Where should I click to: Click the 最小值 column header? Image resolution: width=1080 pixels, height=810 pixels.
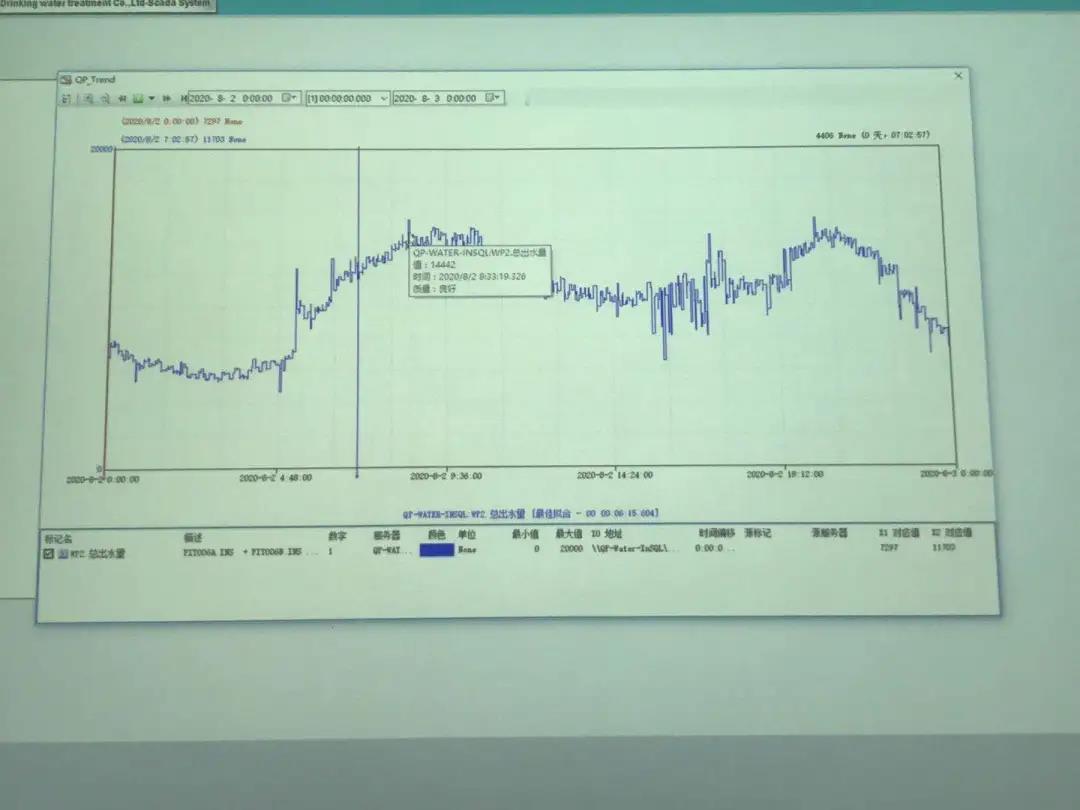(525, 534)
